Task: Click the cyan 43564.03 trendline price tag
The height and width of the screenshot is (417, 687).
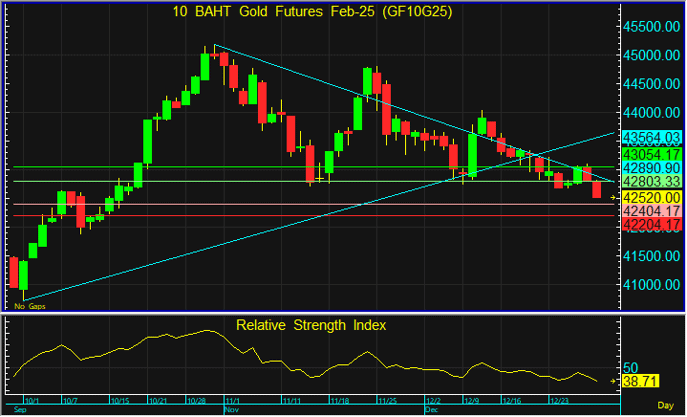Action: tap(651, 137)
